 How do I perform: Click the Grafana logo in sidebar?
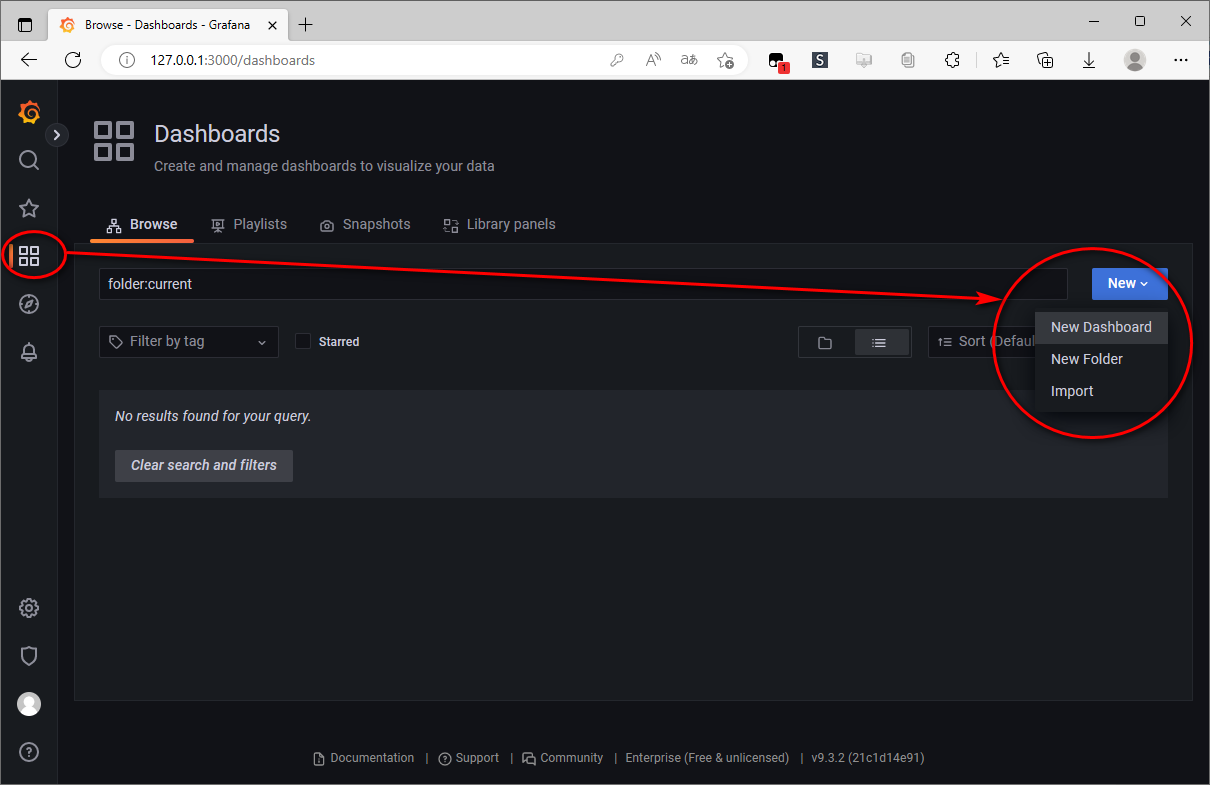(29, 112)
